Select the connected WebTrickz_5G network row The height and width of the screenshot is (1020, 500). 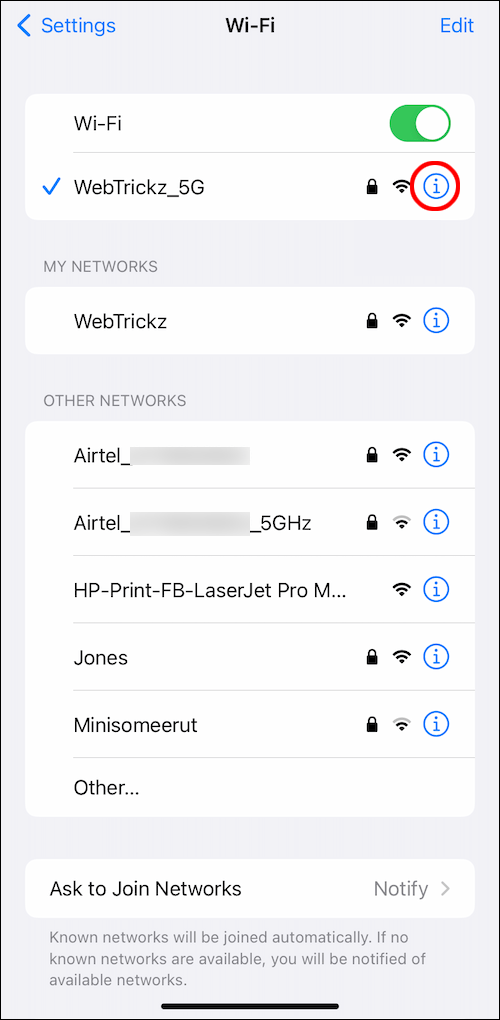pos(250,187)
